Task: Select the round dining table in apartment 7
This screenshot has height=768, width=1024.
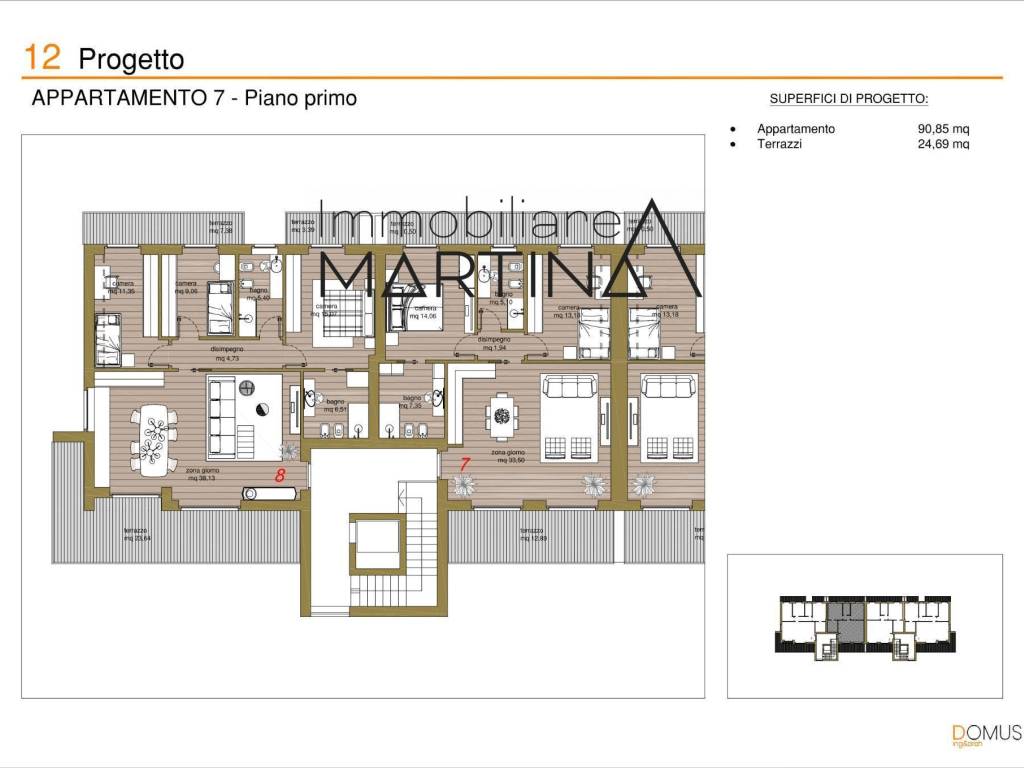Action: coord(501,416)
